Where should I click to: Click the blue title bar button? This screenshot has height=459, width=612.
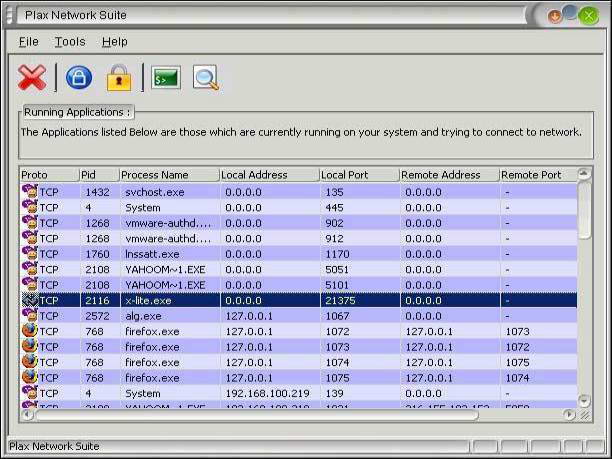point(570,12)
